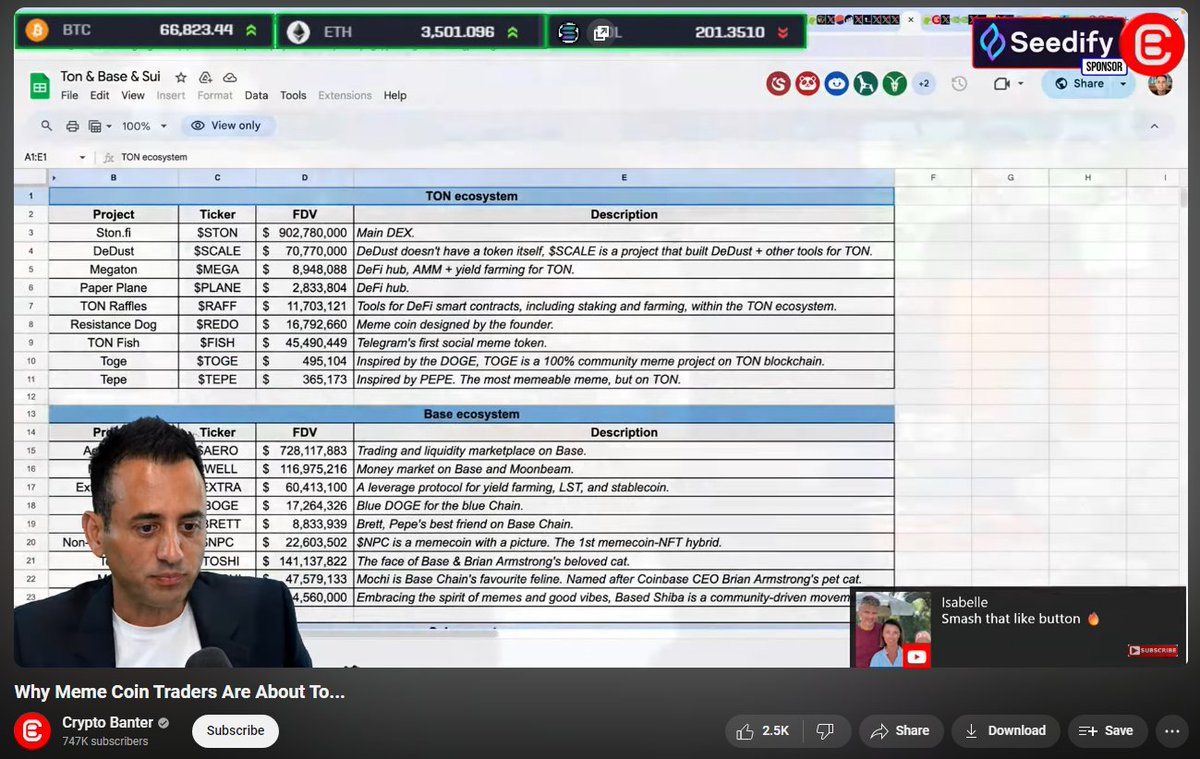Expand the Meet camera dropdown arrow
The width and height of the screenshot is (1200, 759).
click(x=1021, y=84)
